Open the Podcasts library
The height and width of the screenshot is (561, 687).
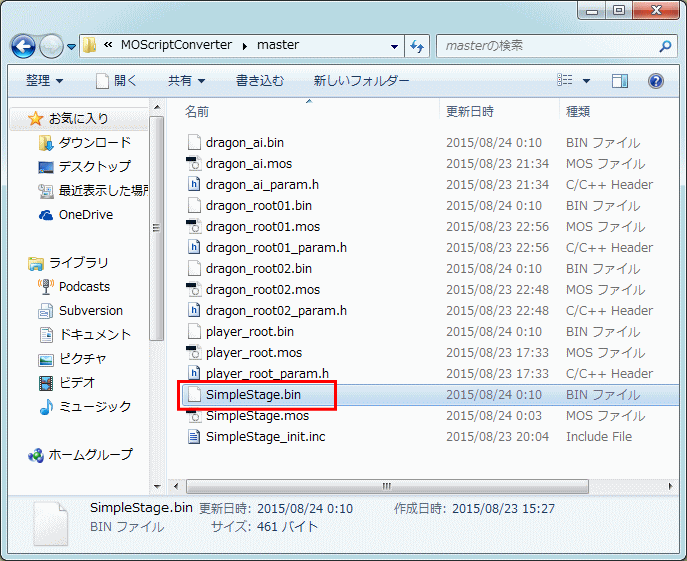[x=85, y=287]
